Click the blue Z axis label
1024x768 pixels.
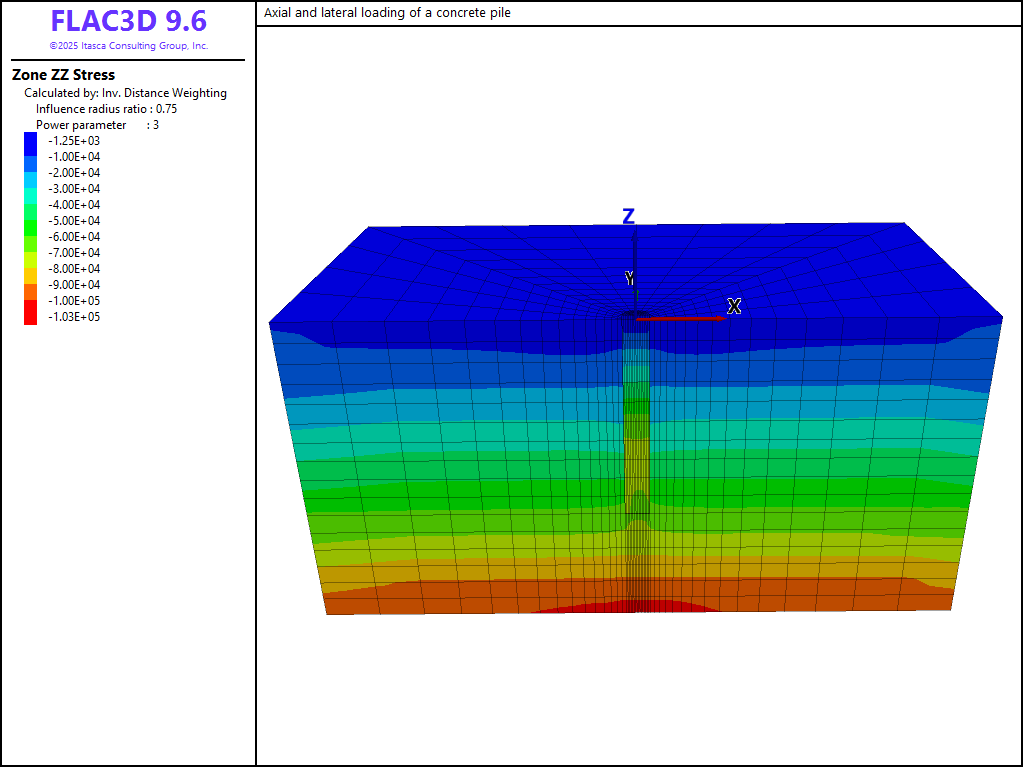point(628,217)
